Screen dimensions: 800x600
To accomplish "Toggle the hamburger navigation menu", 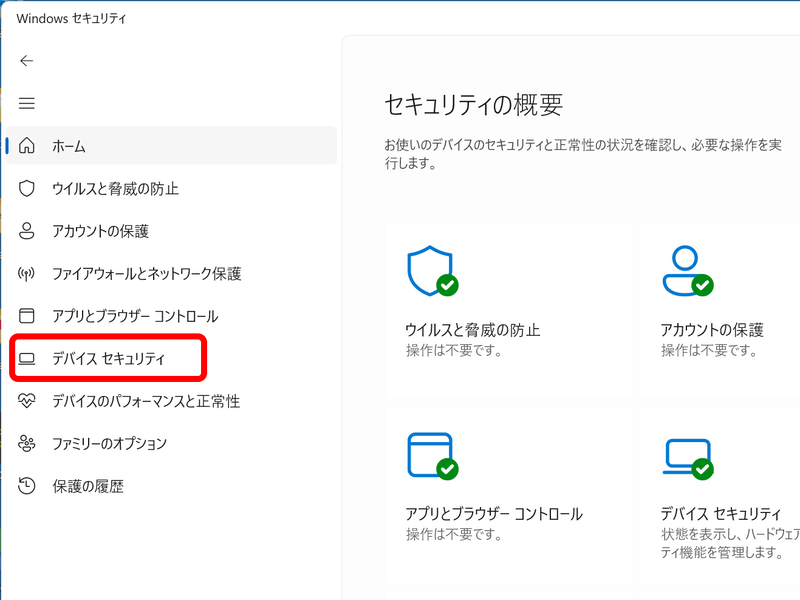I will (x=27, y=104).
